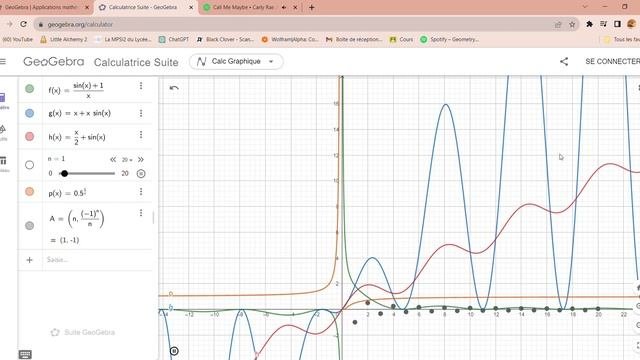Open browser side panel icon
The height and width of the screenshot is (360, 640).
(x=617, y=24)
